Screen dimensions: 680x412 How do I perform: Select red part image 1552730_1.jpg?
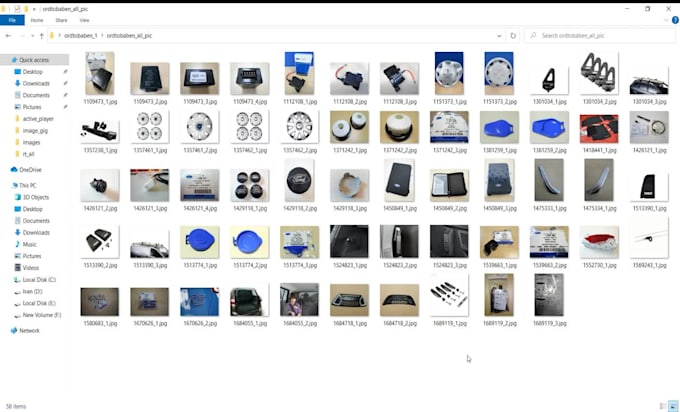599,242
